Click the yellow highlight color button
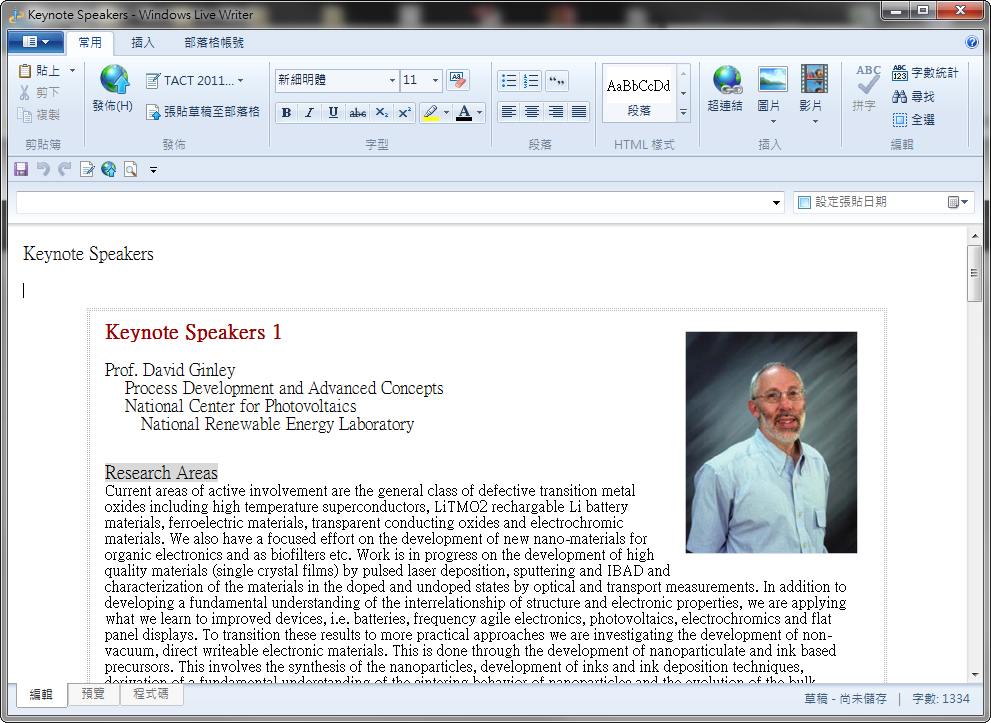The image size is (991, 723). point(431,113)
